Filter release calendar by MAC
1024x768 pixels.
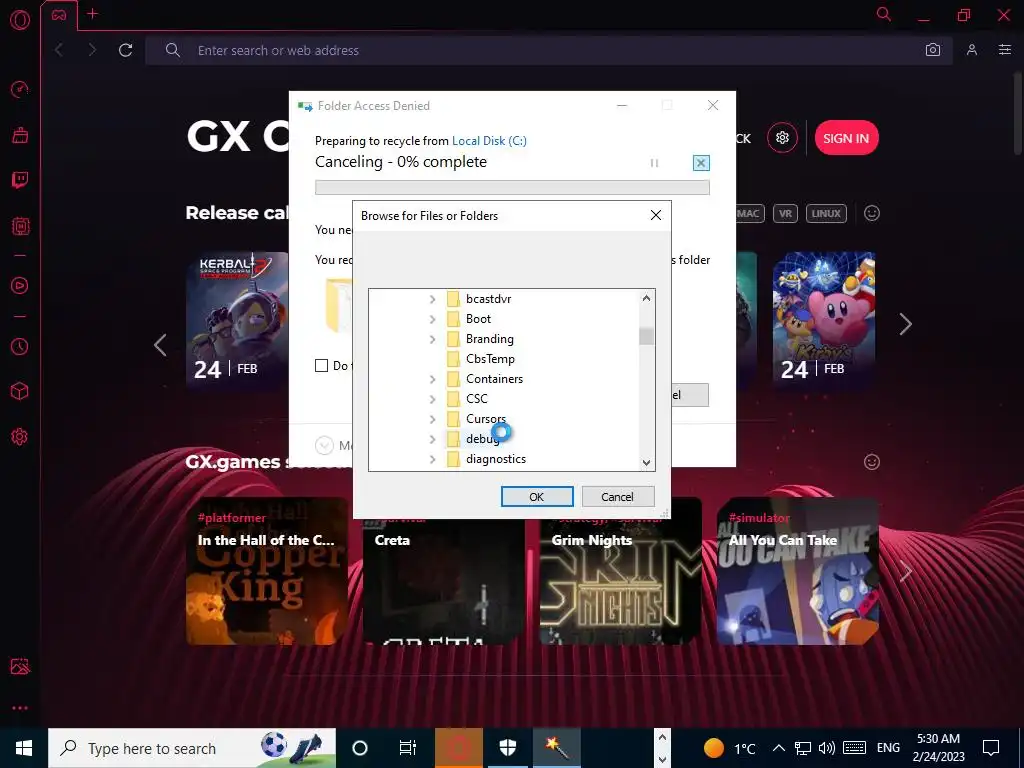coord(749,214)
